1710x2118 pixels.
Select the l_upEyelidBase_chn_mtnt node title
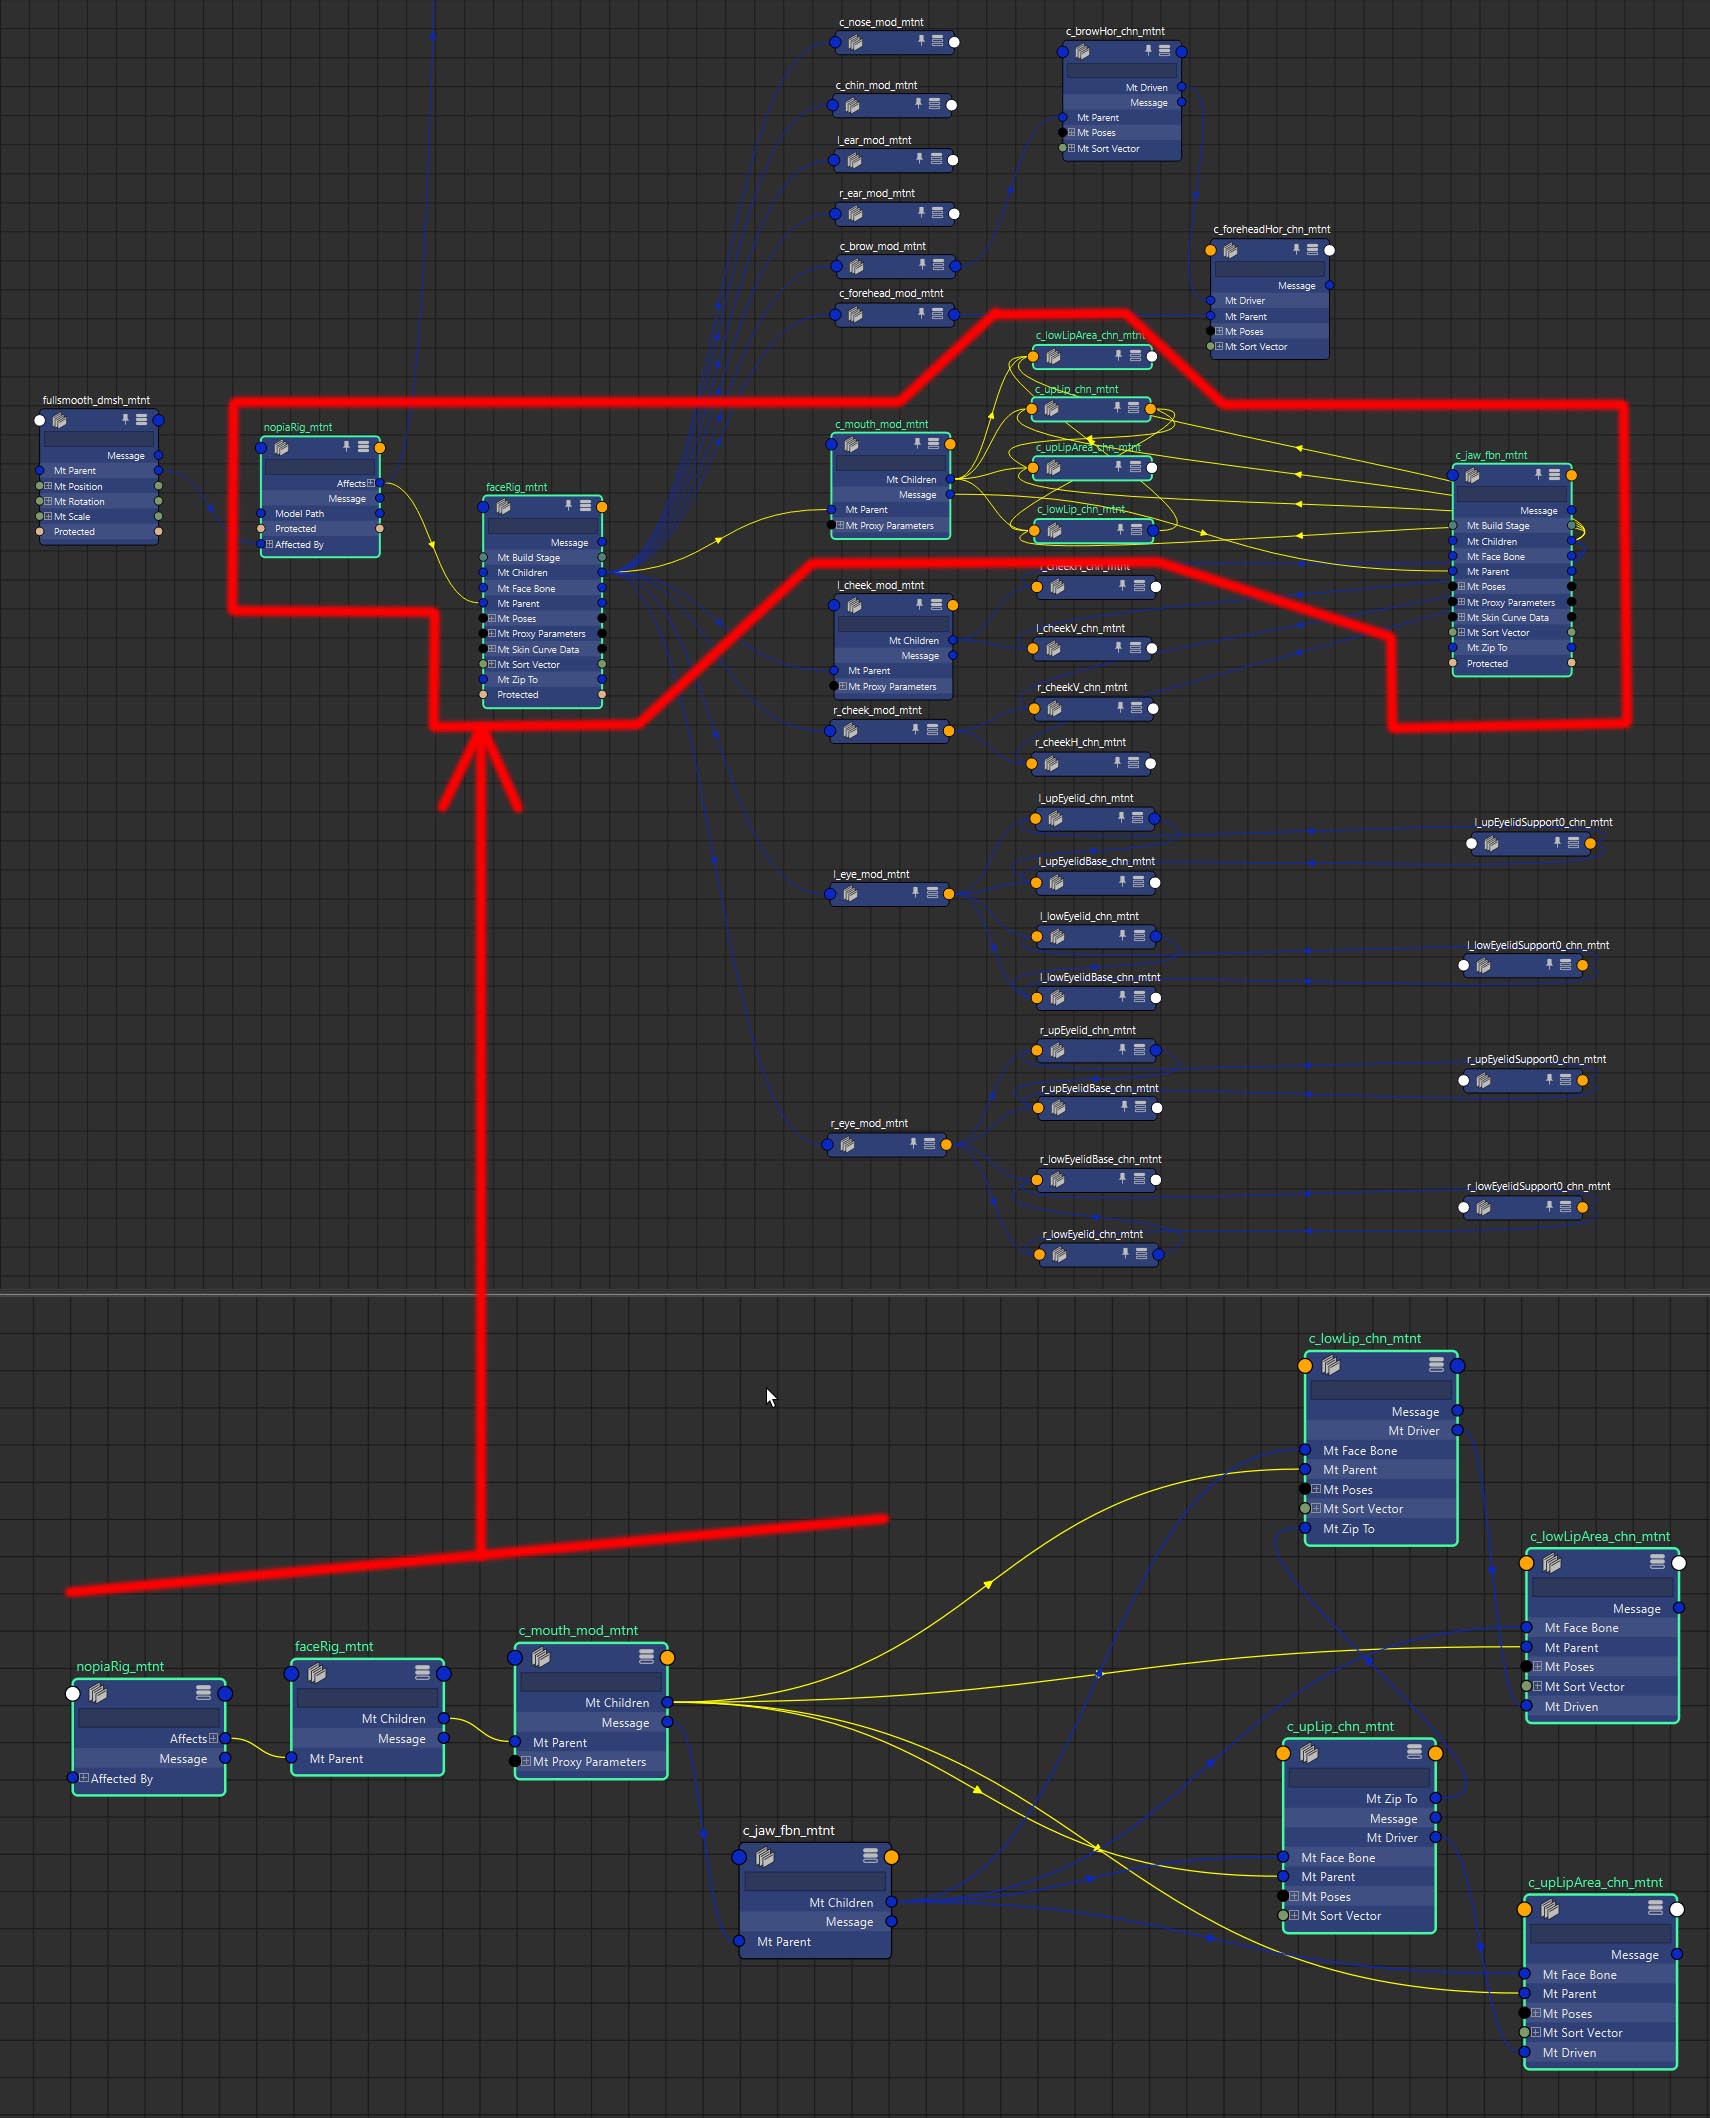point(1096,861)
